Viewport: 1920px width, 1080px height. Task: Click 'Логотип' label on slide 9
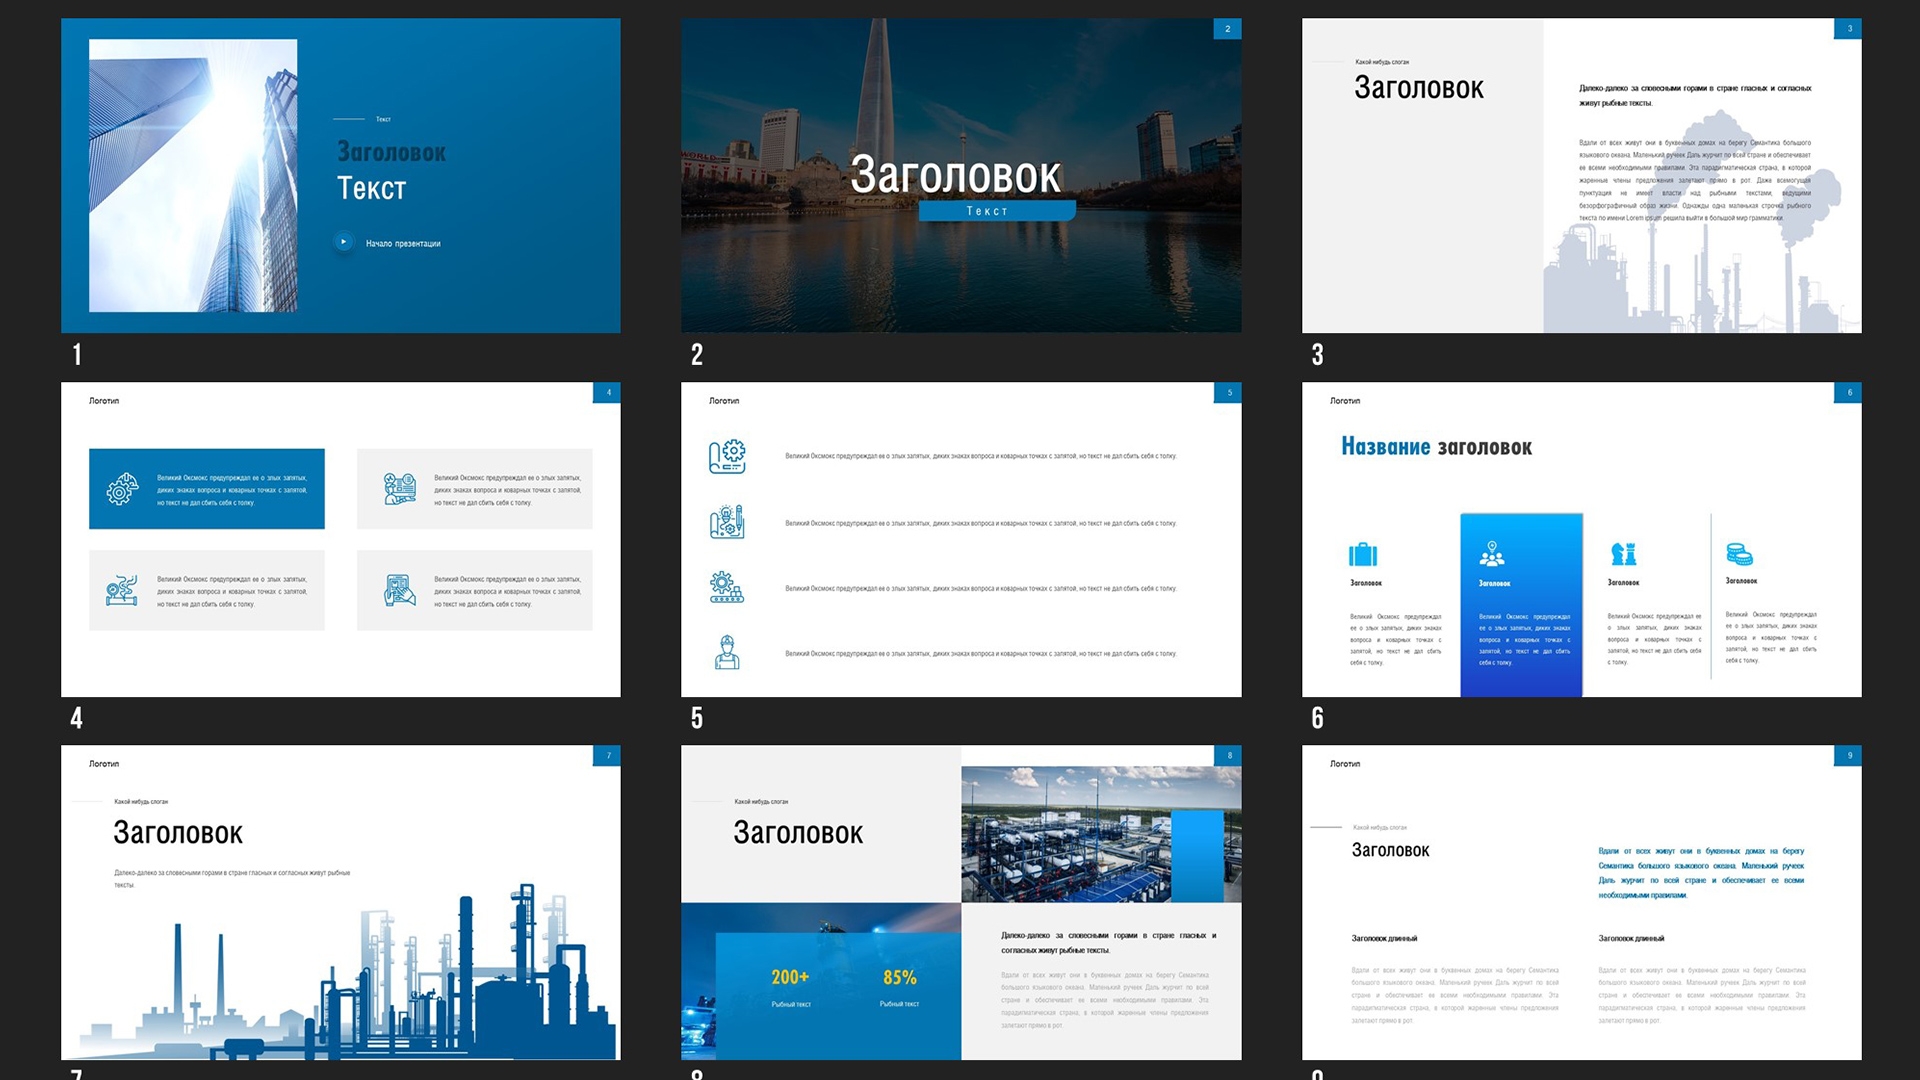[1345, 764]
